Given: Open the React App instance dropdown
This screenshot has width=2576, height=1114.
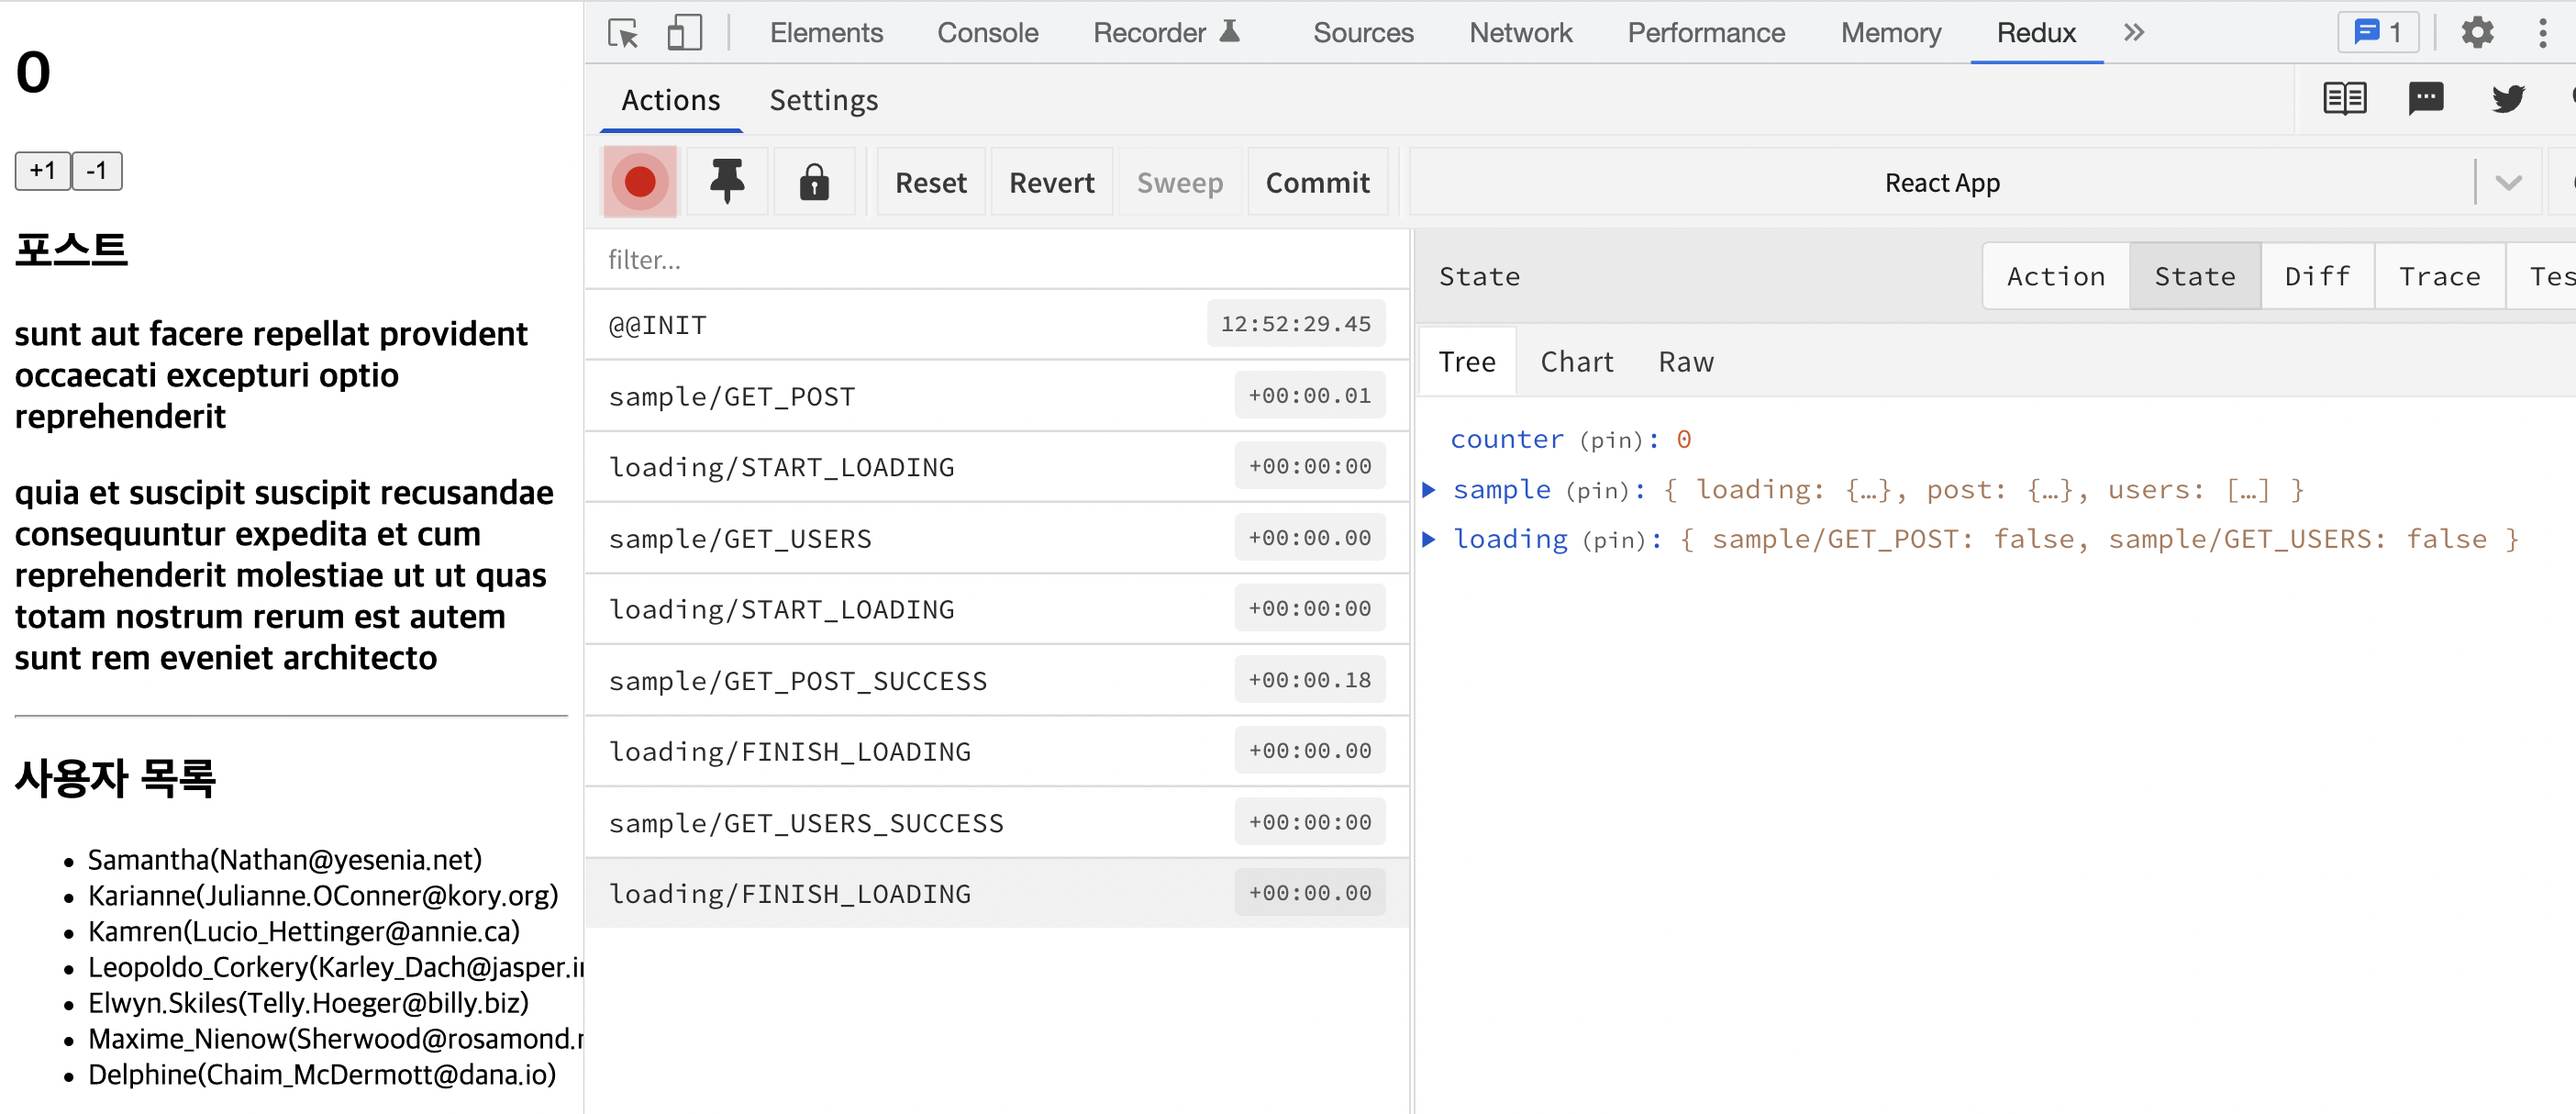Looking at the screenshot, I should coord(1975,182).
